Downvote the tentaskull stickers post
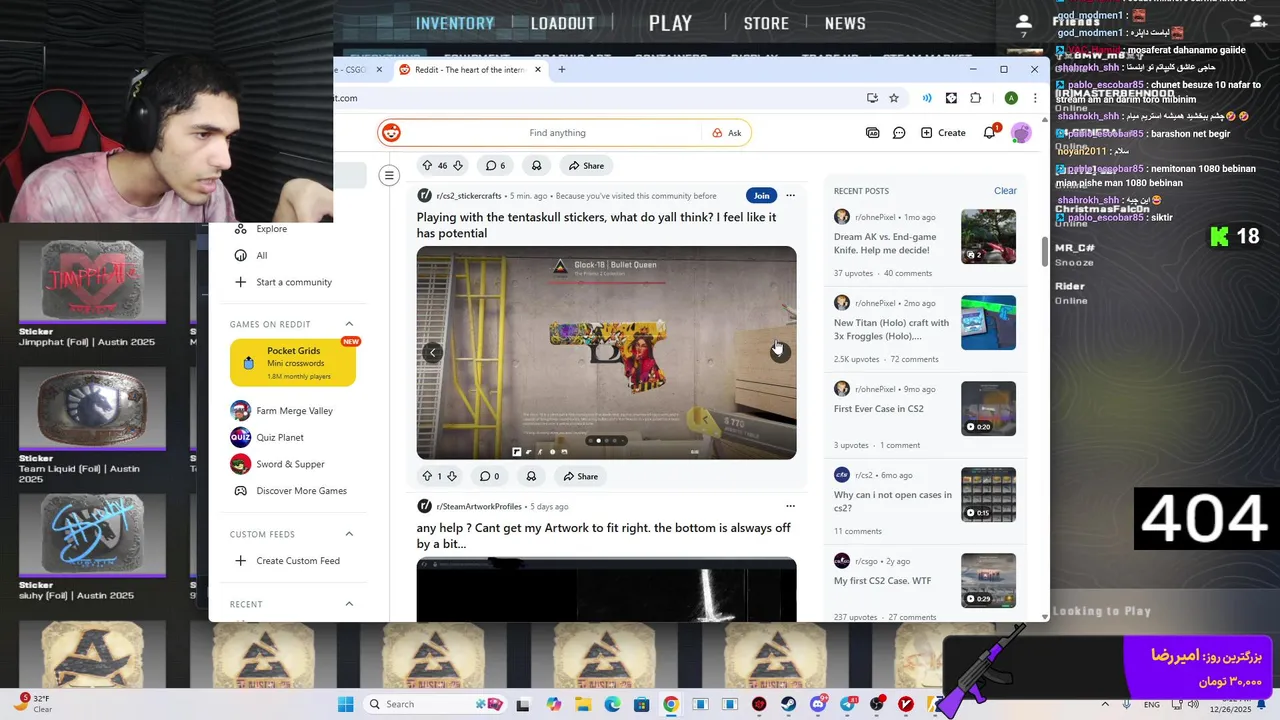 [x=451, y=476]
